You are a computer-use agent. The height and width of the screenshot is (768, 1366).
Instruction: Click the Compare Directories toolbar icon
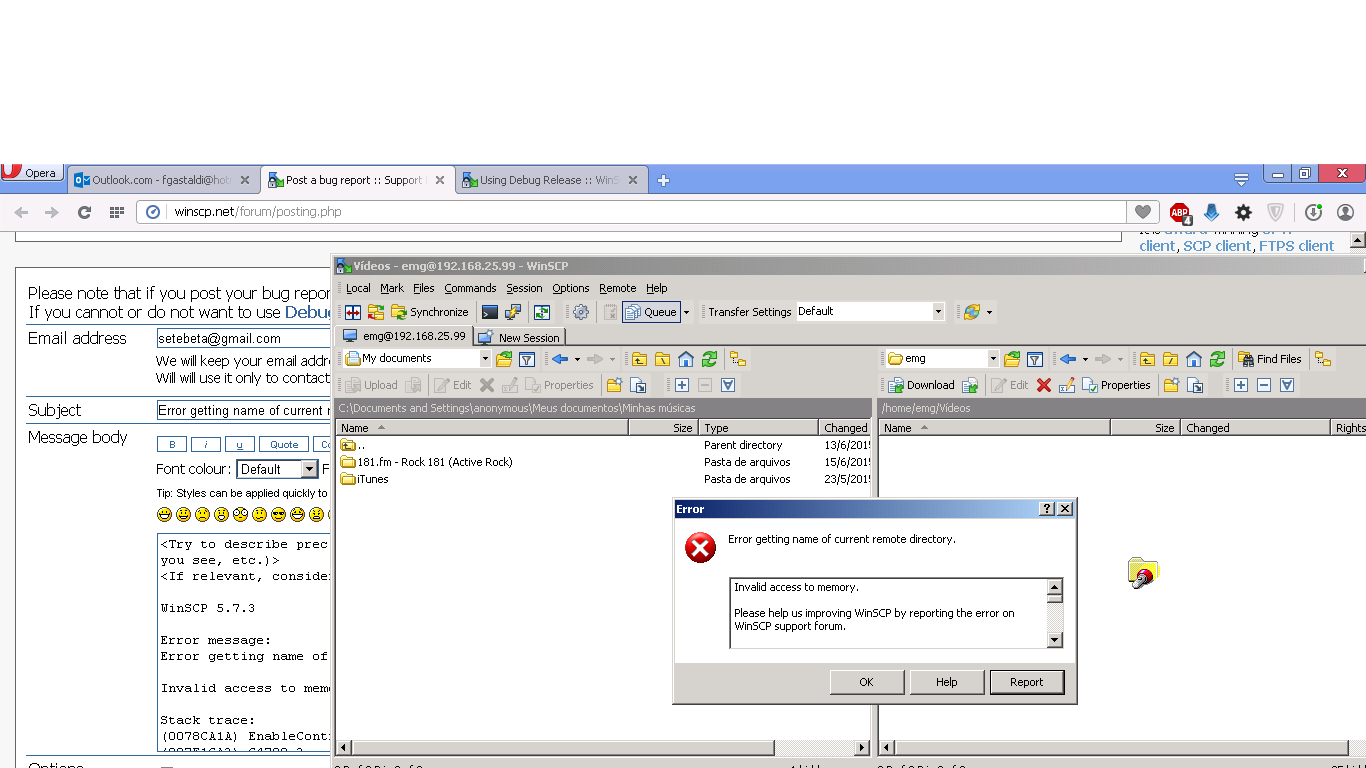coord(353,312)
